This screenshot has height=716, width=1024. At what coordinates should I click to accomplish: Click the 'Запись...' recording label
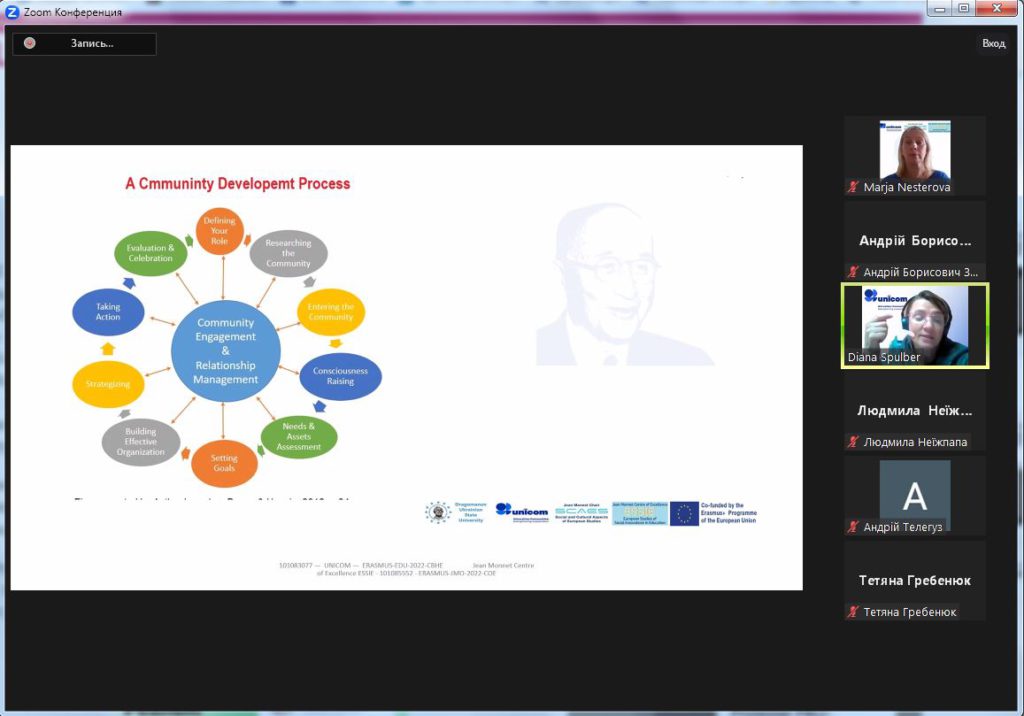tap(92, 43)
